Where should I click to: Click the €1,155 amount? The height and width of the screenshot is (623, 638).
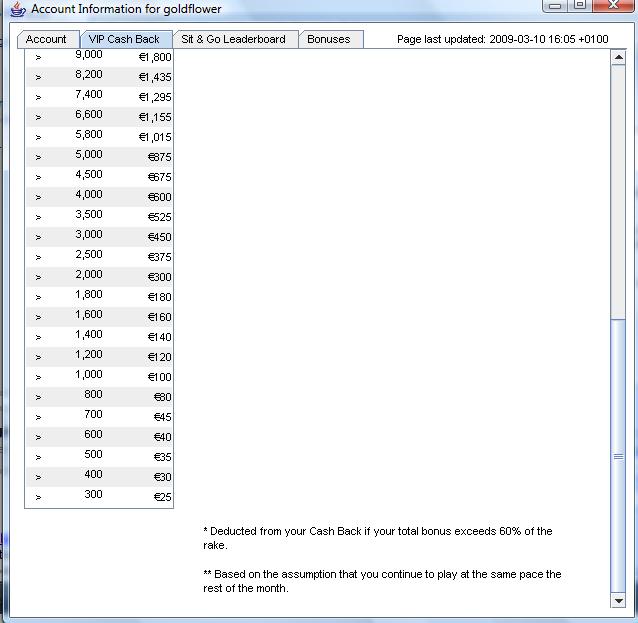[x=155, y=117]
